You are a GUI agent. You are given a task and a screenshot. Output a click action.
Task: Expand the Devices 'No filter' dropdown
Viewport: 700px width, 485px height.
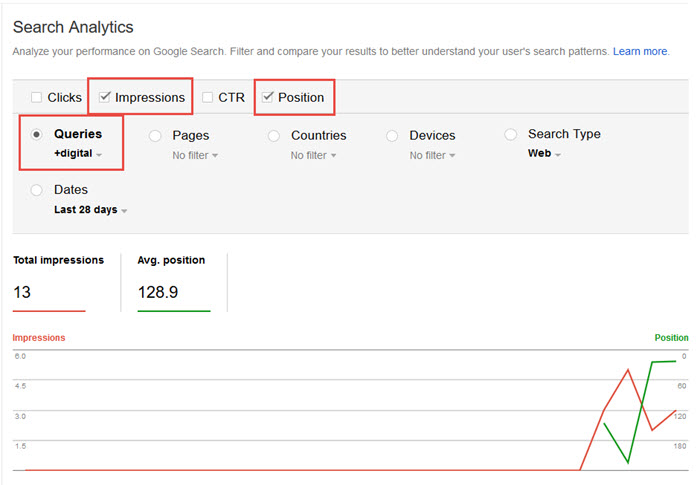tap(432, 156)
